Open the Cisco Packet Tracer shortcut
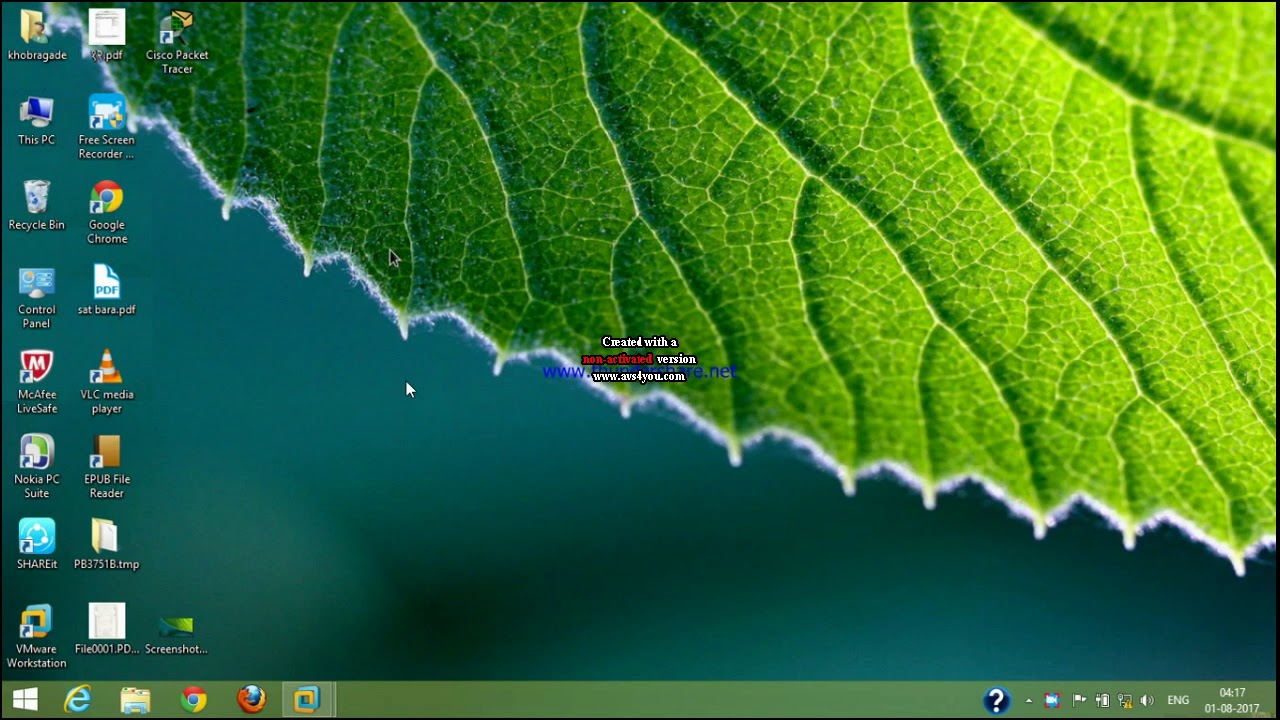 point(177,42)
